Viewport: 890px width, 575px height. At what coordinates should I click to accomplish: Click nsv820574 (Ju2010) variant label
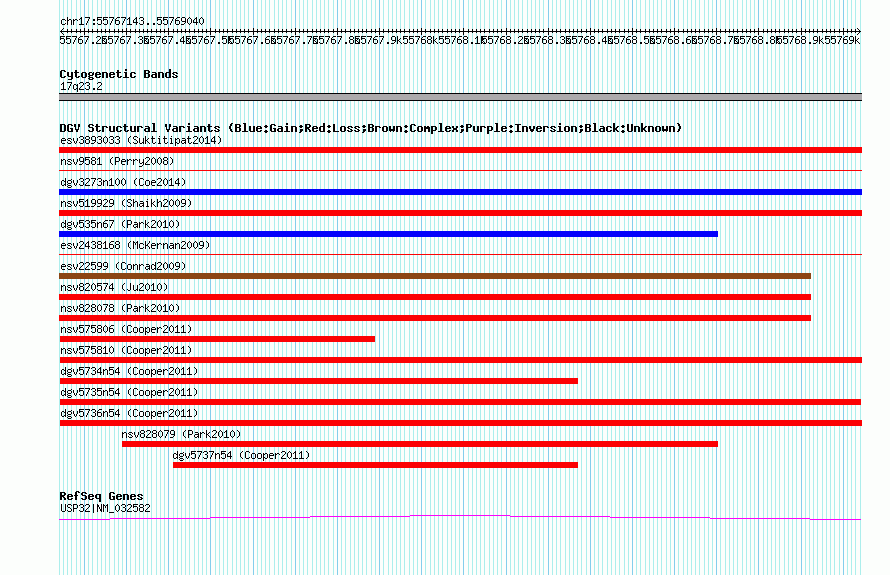click(x=114, y=287)
